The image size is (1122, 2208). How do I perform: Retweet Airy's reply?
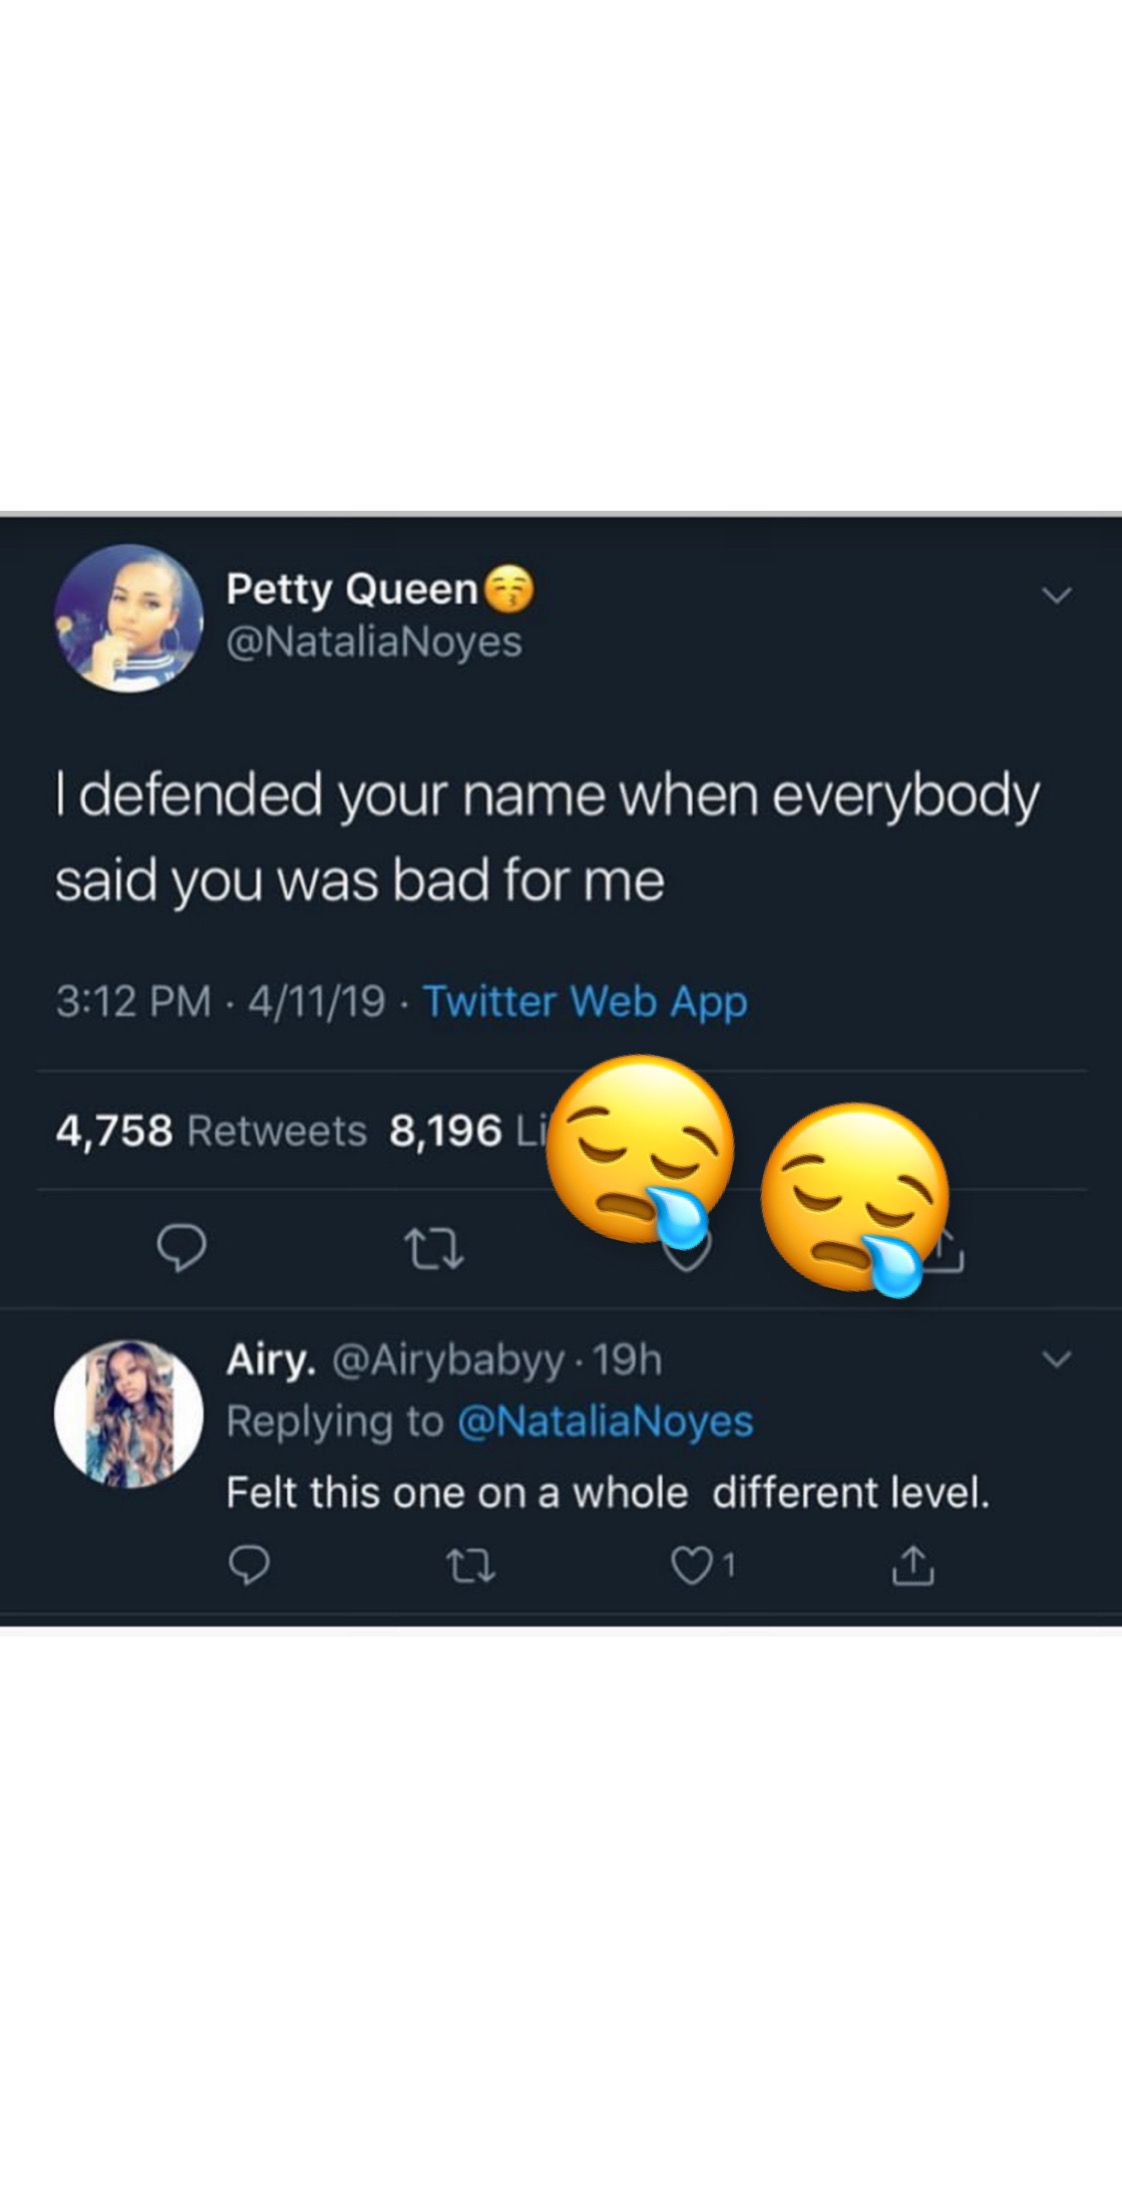(470, 1567)
